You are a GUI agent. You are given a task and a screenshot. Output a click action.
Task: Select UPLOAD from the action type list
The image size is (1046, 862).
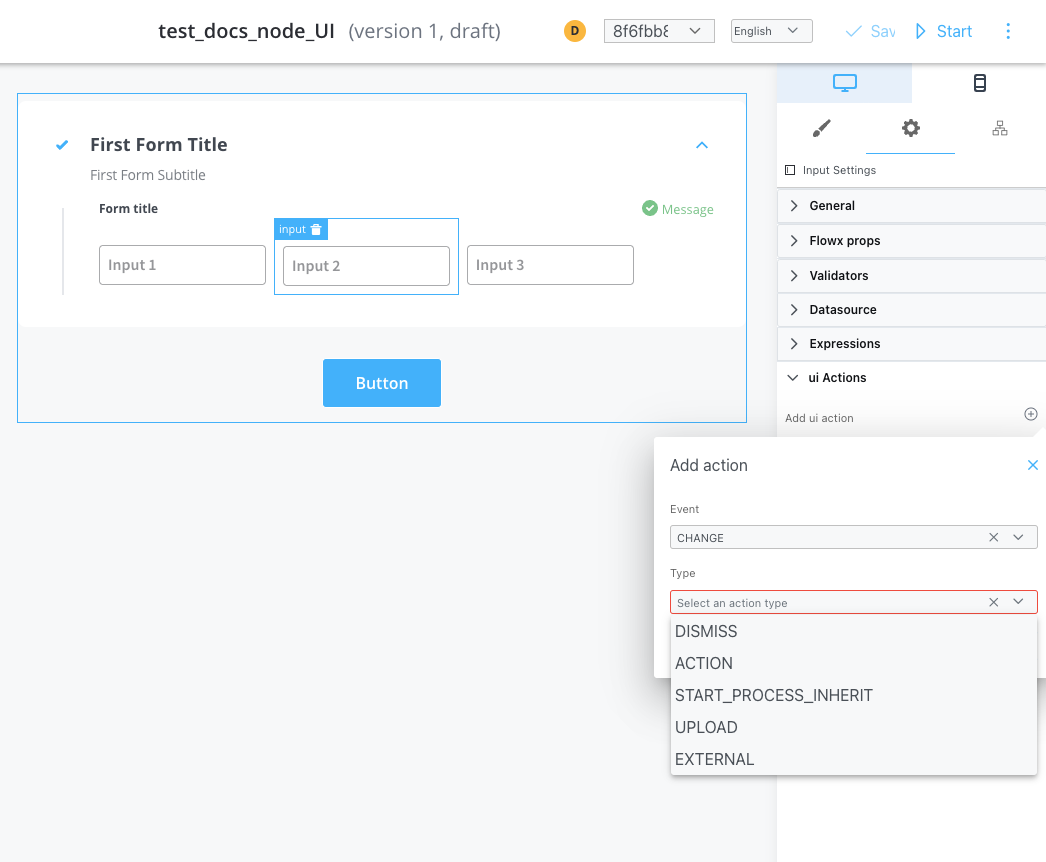706,727
